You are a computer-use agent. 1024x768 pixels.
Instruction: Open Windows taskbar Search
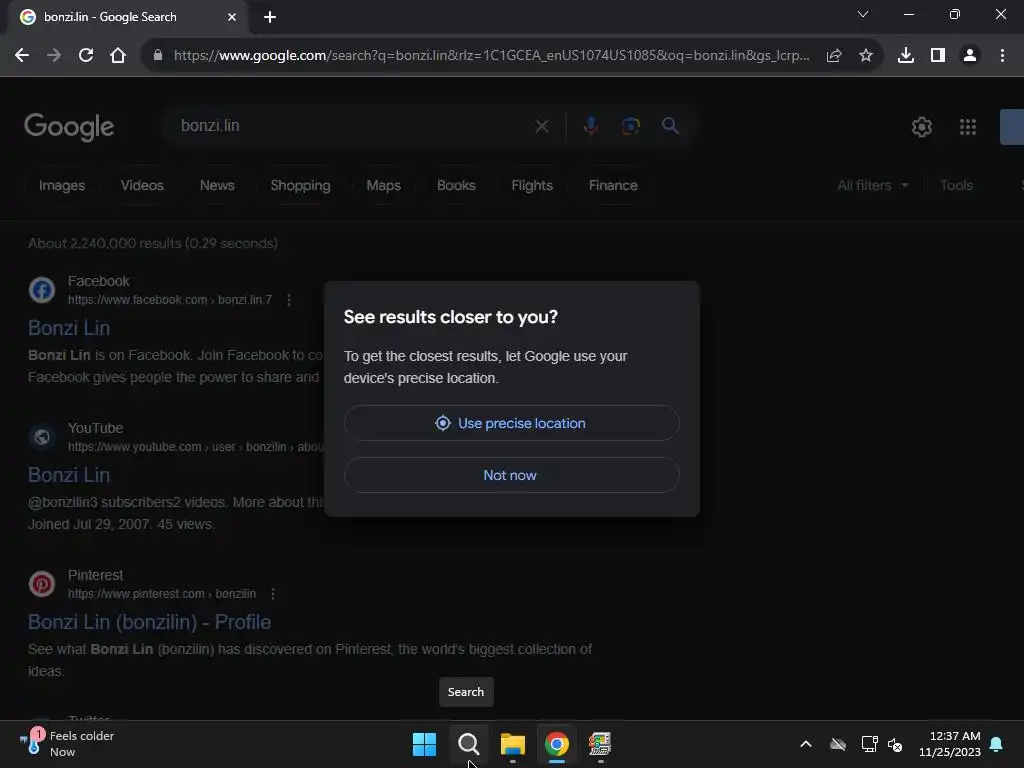coord(468,744)
